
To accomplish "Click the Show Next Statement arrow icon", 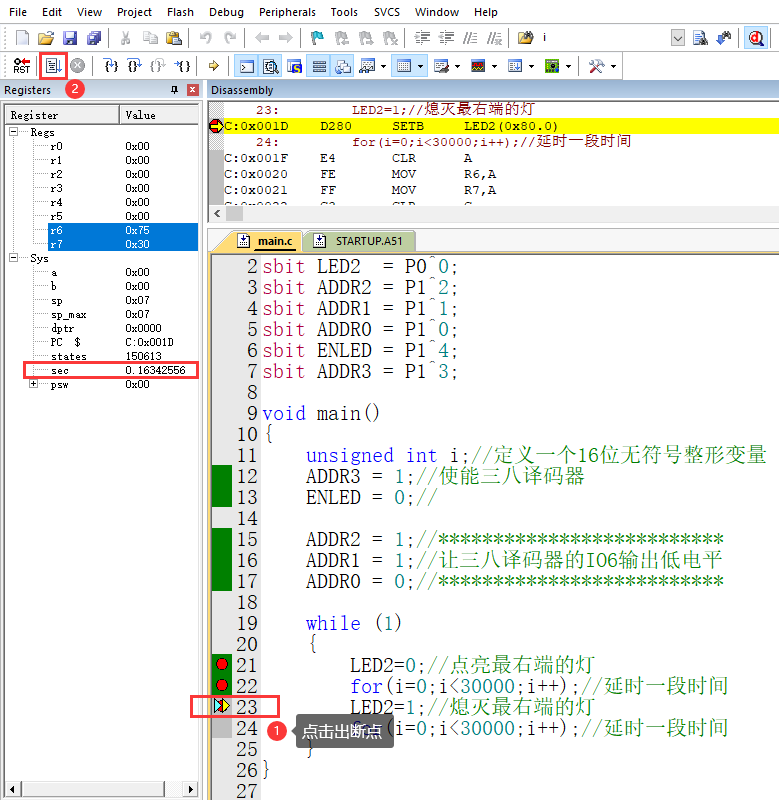I will (x=213, y=66).
